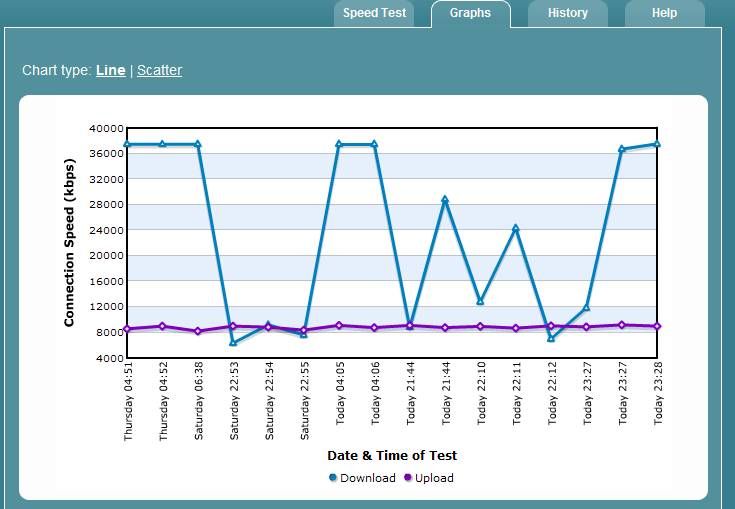
Task: Click Download marker at Today 22:11
Action: (516, 228)
